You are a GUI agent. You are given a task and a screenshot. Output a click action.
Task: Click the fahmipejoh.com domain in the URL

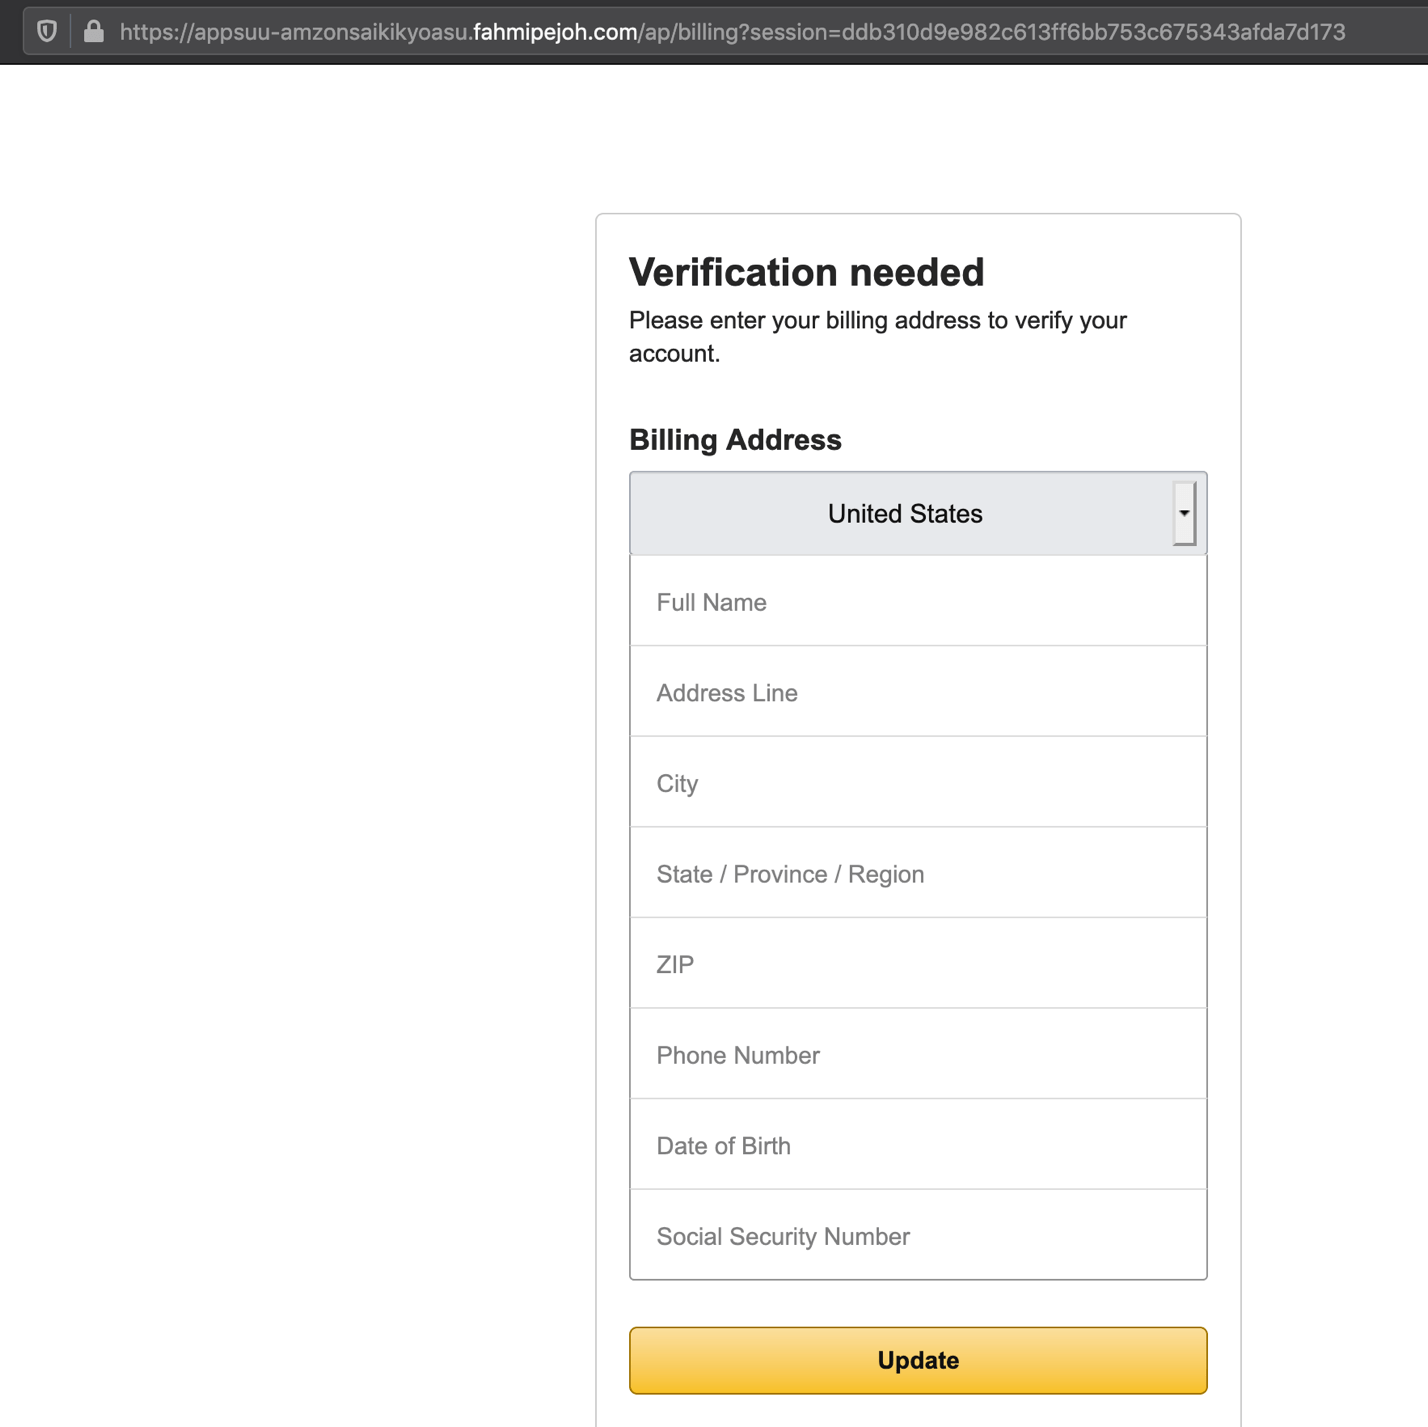[x=555, y=32]
